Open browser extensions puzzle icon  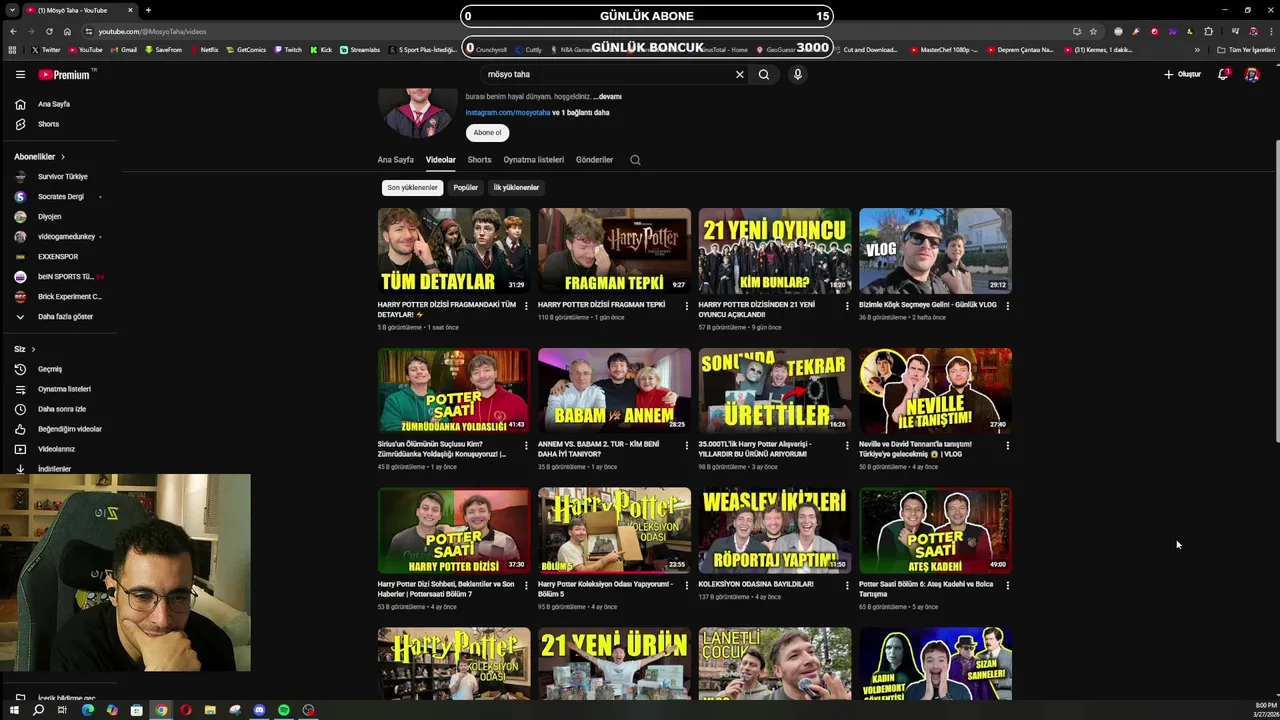click(1208, 31)
